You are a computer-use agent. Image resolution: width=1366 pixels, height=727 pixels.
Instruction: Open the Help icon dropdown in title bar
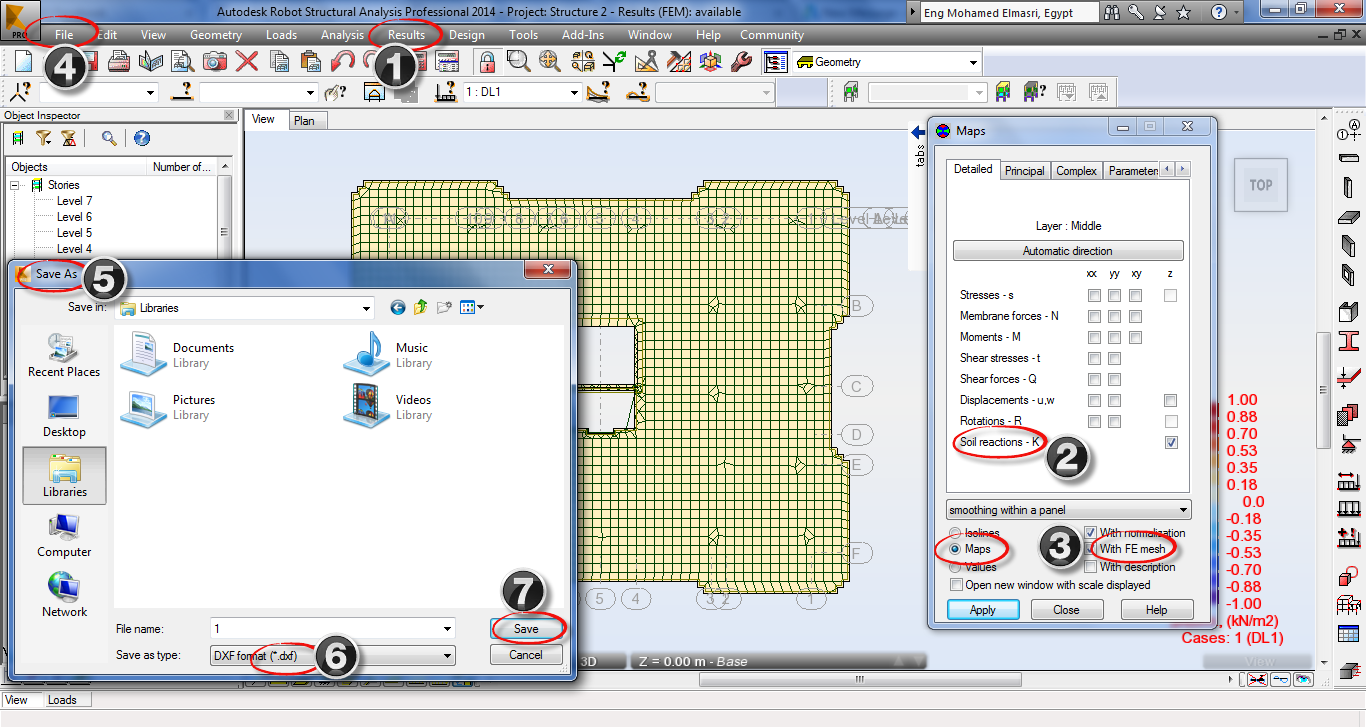point(1238,12)
